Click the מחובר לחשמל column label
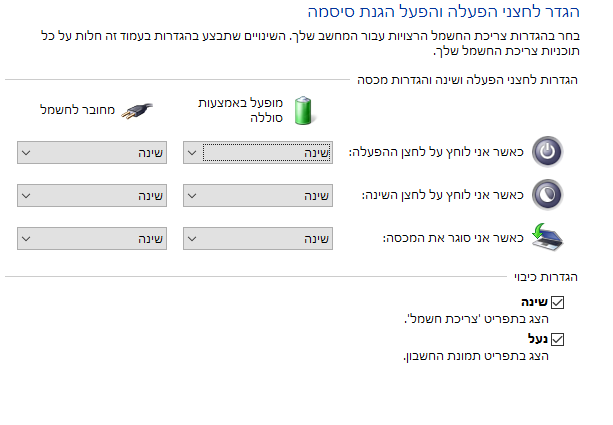This screenshot has width=613, height=425. (77, 110)
